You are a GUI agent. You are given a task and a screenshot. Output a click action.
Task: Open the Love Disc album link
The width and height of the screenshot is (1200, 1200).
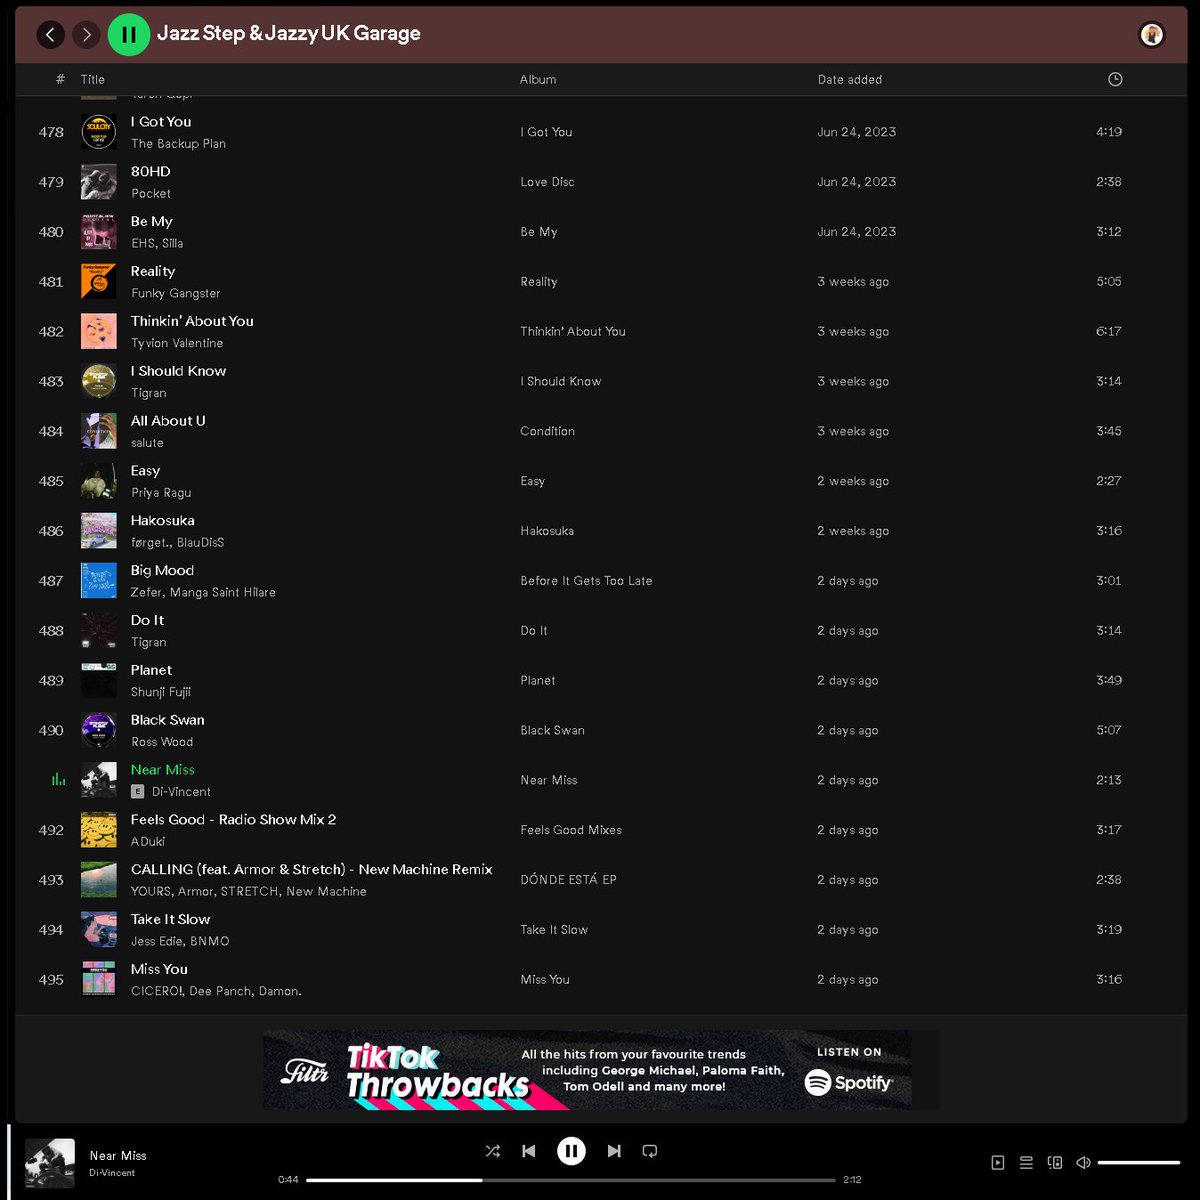547,182
